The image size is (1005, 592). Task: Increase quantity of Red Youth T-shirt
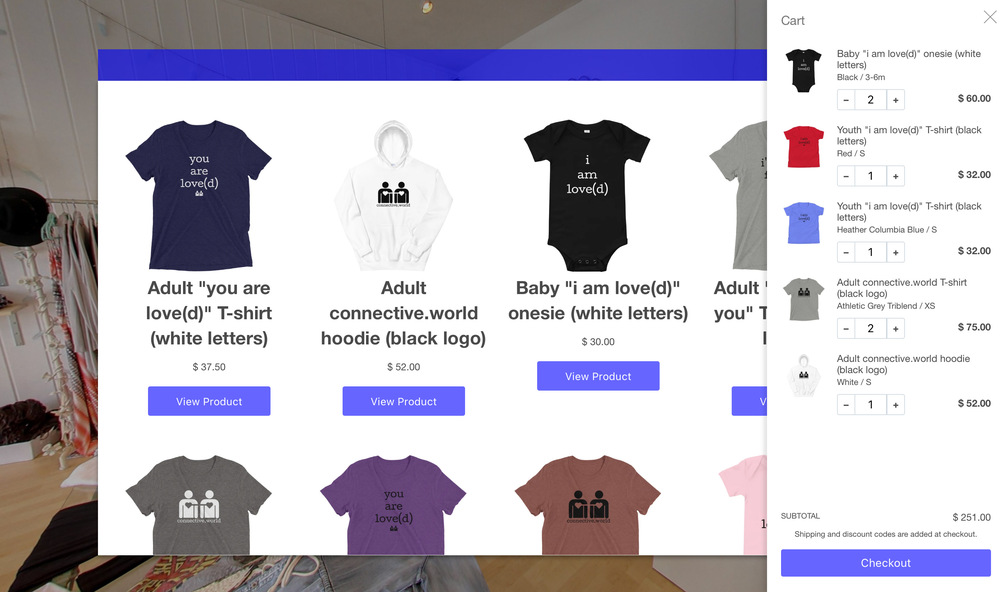[895, 176]
